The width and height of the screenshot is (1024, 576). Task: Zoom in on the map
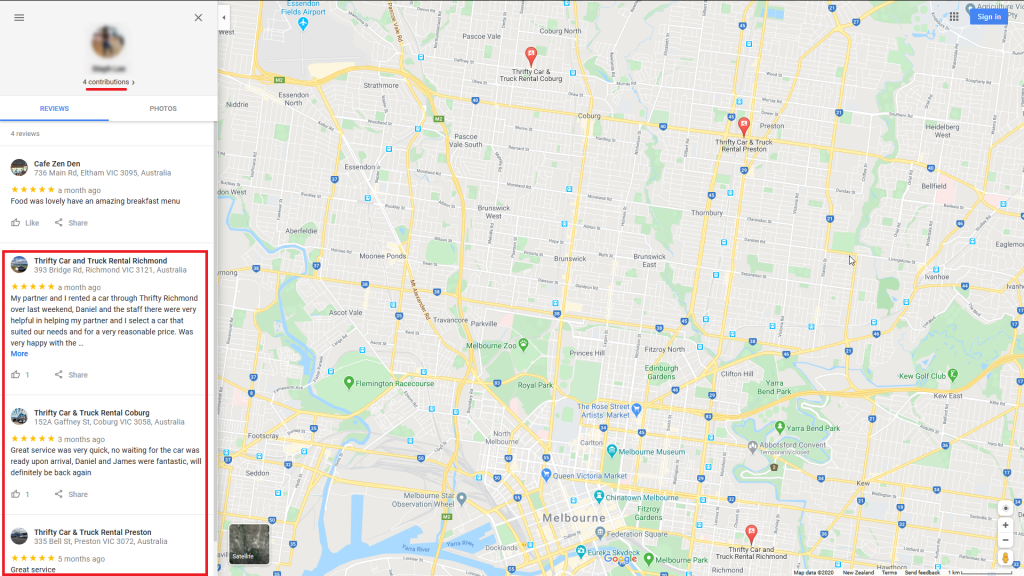point(1006,525)
